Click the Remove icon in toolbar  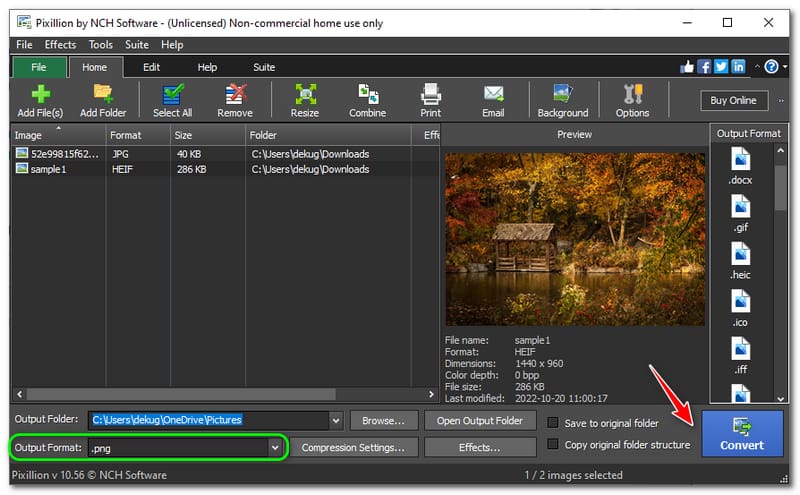pyautogui.click(x=235, y=100)
